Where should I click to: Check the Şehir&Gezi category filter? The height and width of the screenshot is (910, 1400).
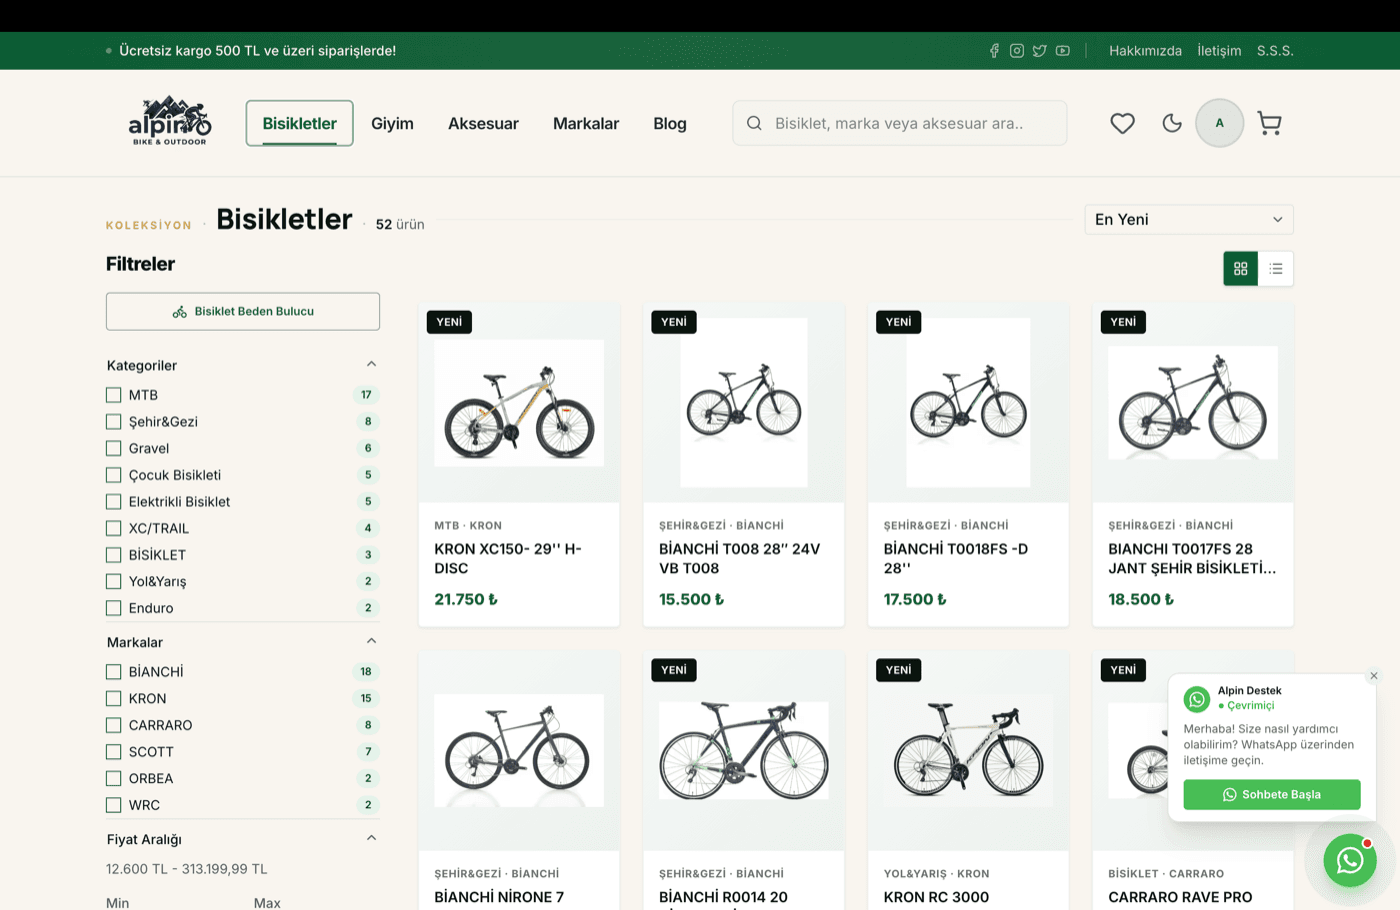114,422
